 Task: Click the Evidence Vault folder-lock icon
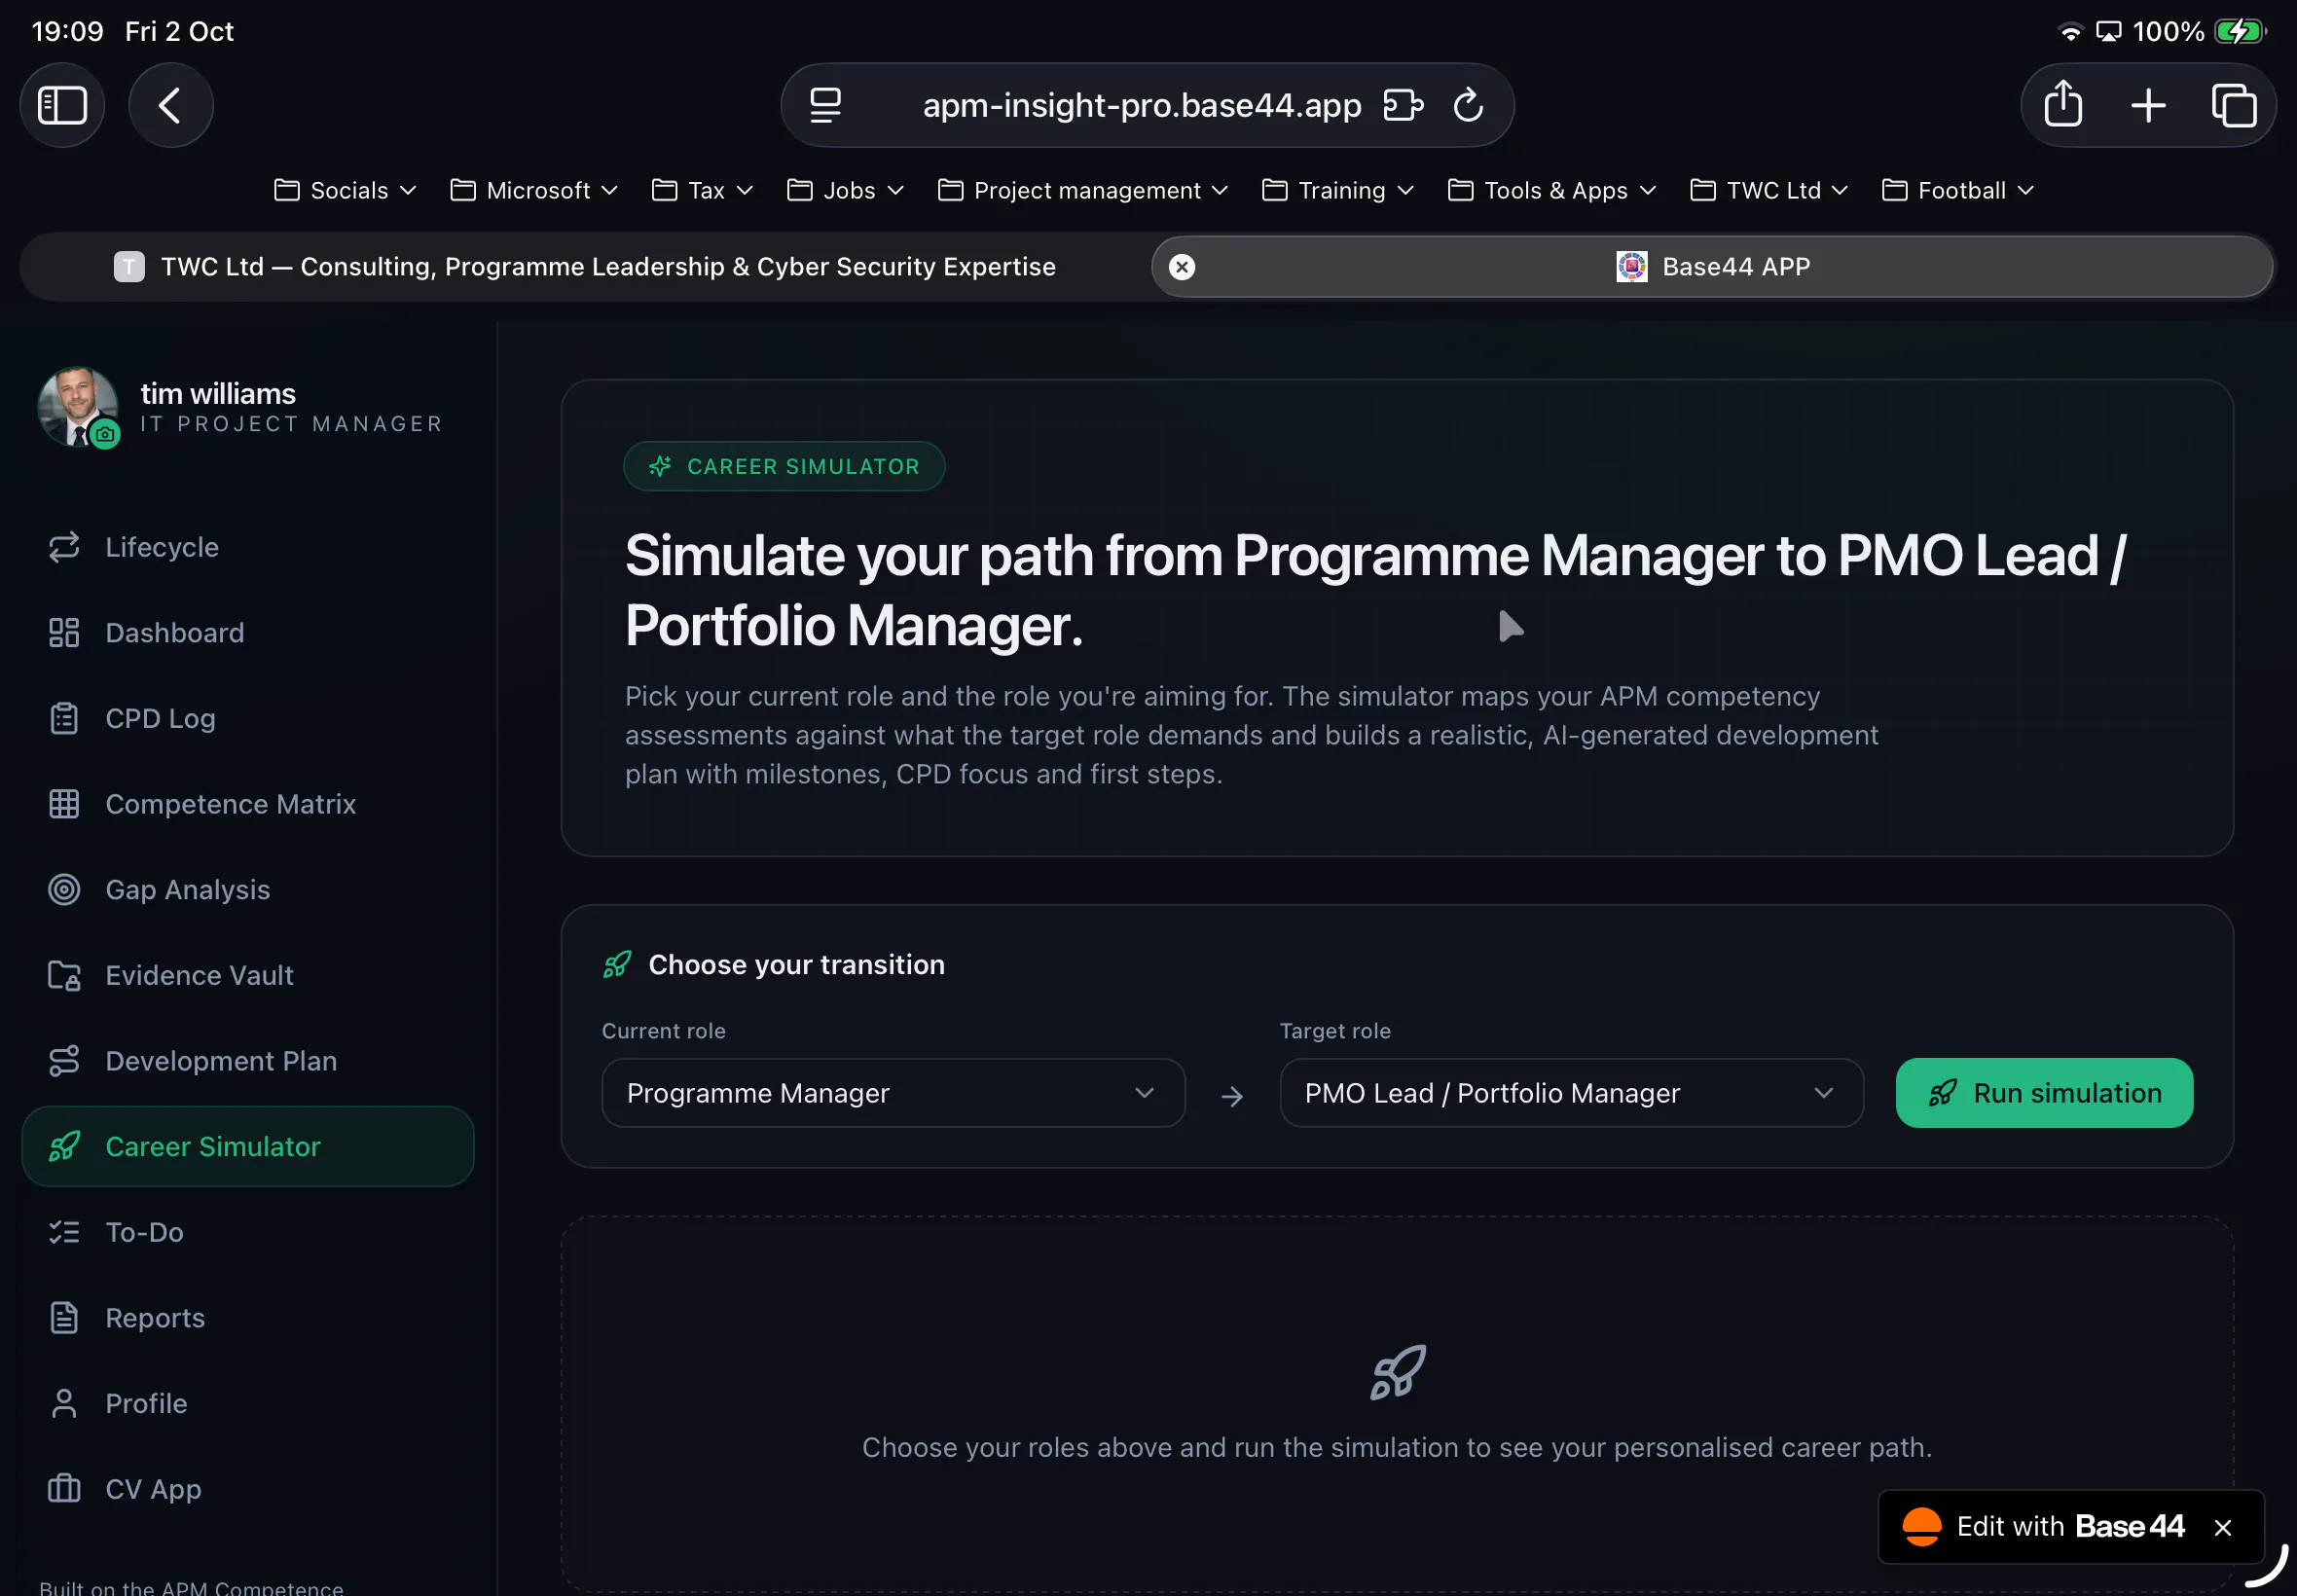(x=64, y=975)
